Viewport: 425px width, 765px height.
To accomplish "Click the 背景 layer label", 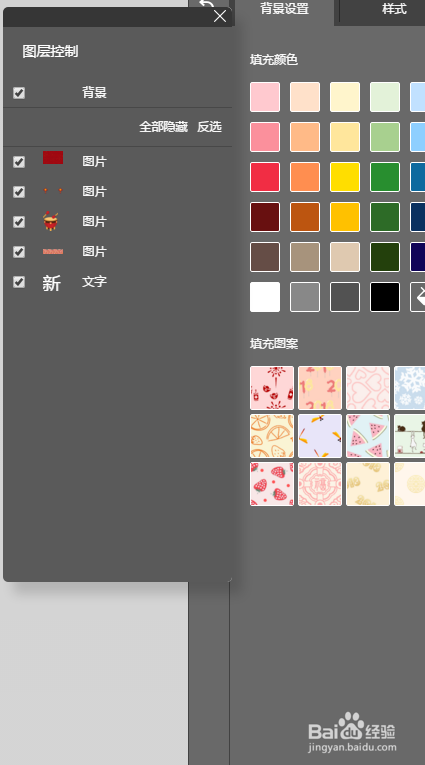I will pos(94,92).
